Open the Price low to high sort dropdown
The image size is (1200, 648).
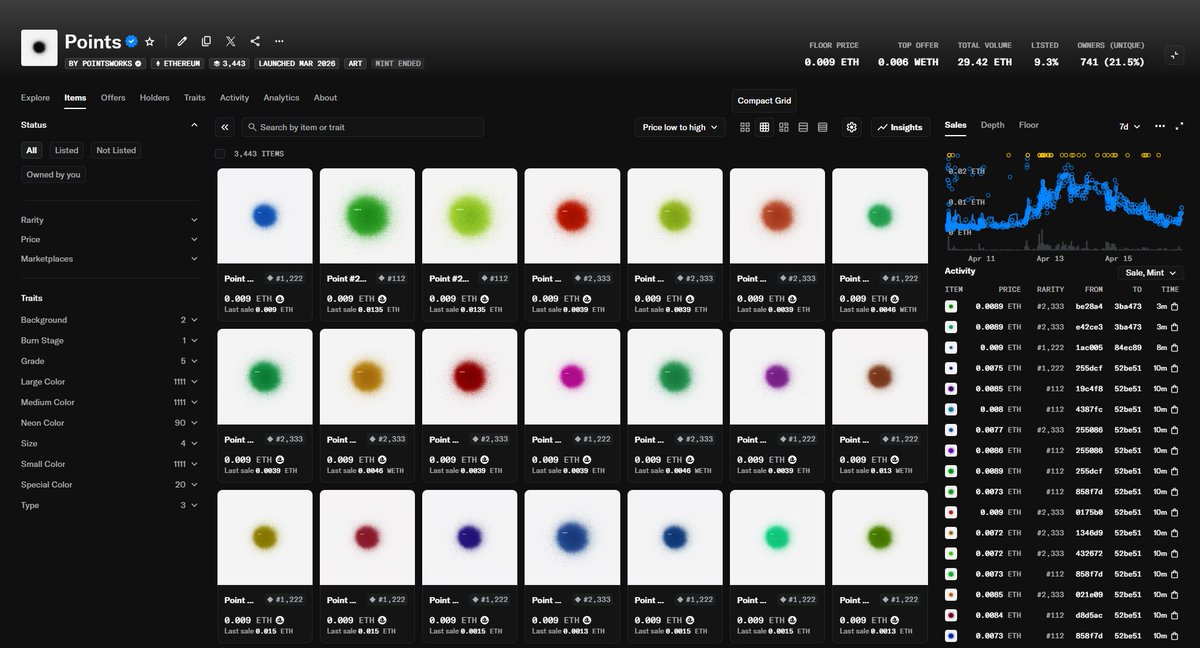point(680,127)
